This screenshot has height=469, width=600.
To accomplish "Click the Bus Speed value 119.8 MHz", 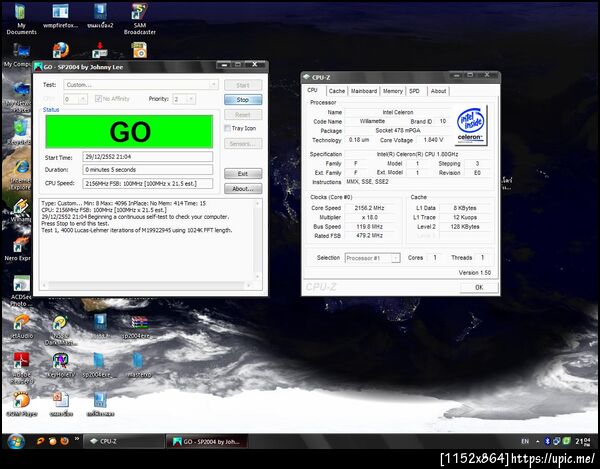I will 369,226.
